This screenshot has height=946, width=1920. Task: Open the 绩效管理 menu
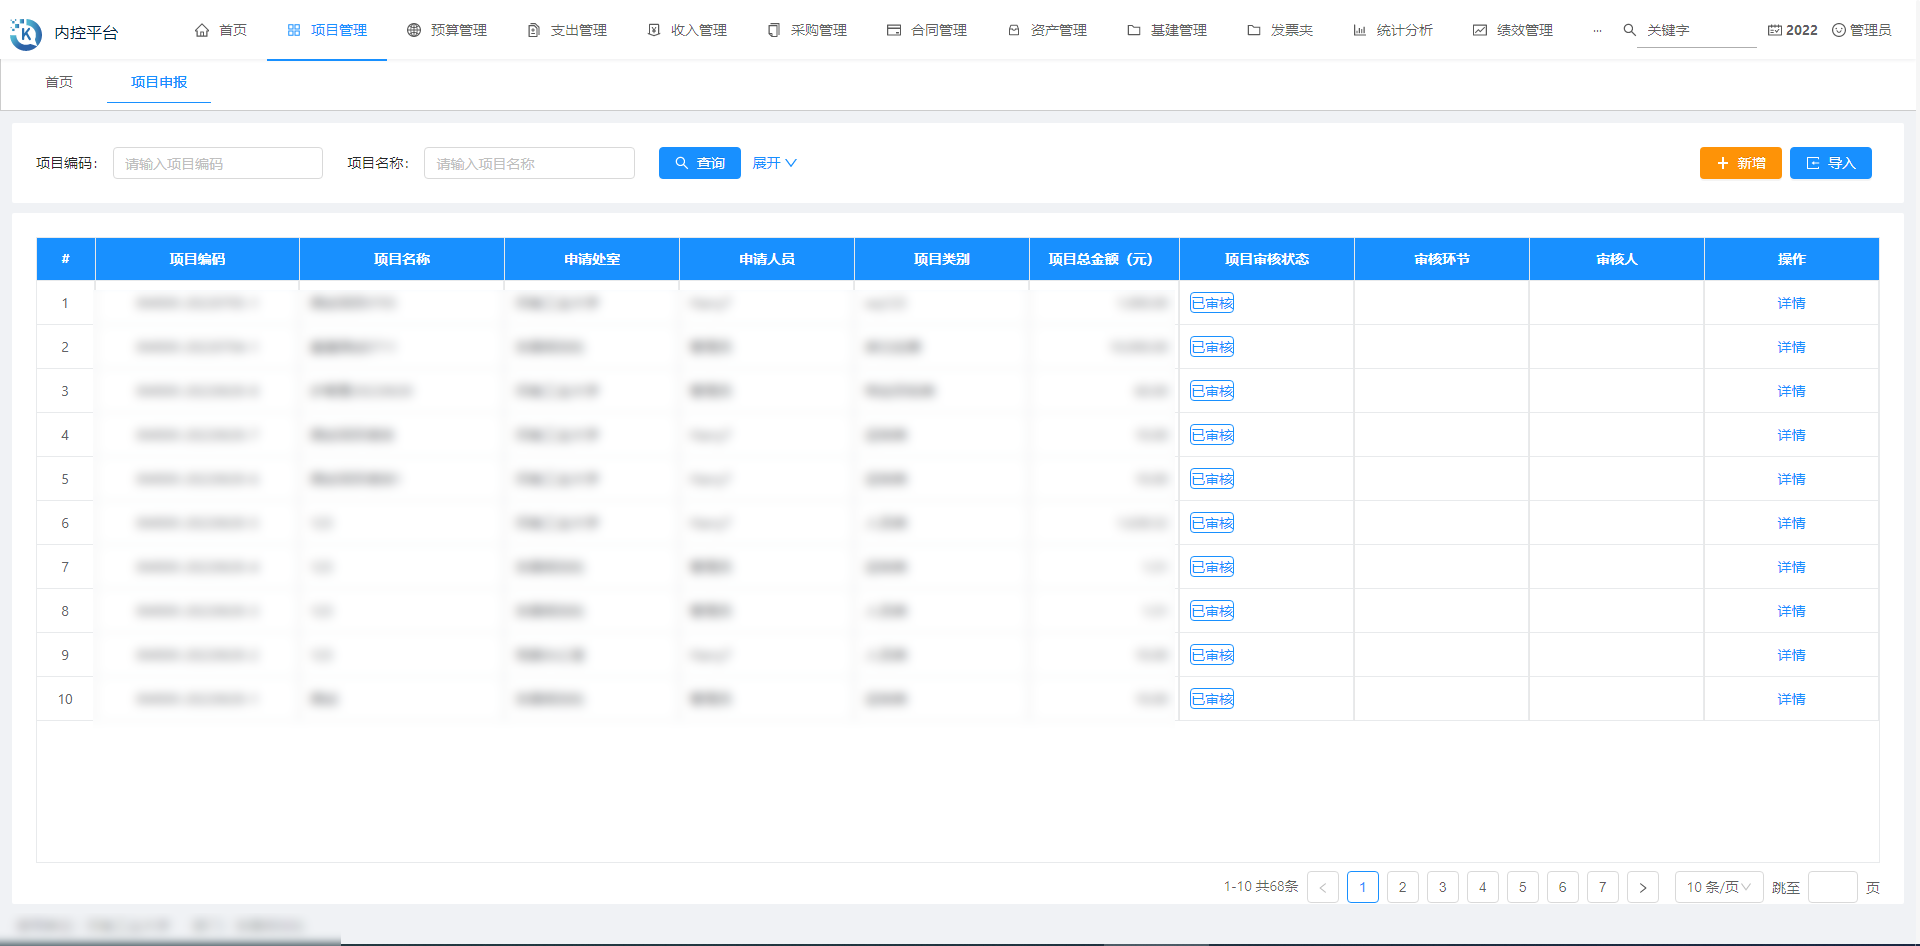tap(1513, 30)
